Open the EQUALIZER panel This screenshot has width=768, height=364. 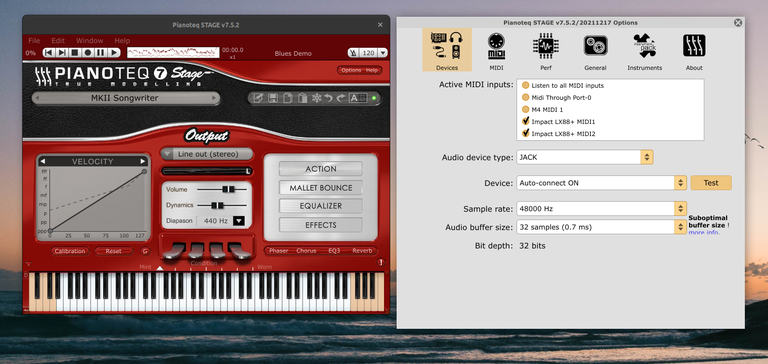[x=321, y=206]
